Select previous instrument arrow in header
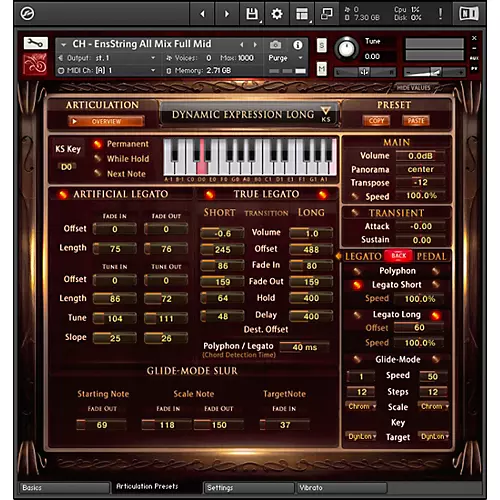 click(x=242, y=44)
